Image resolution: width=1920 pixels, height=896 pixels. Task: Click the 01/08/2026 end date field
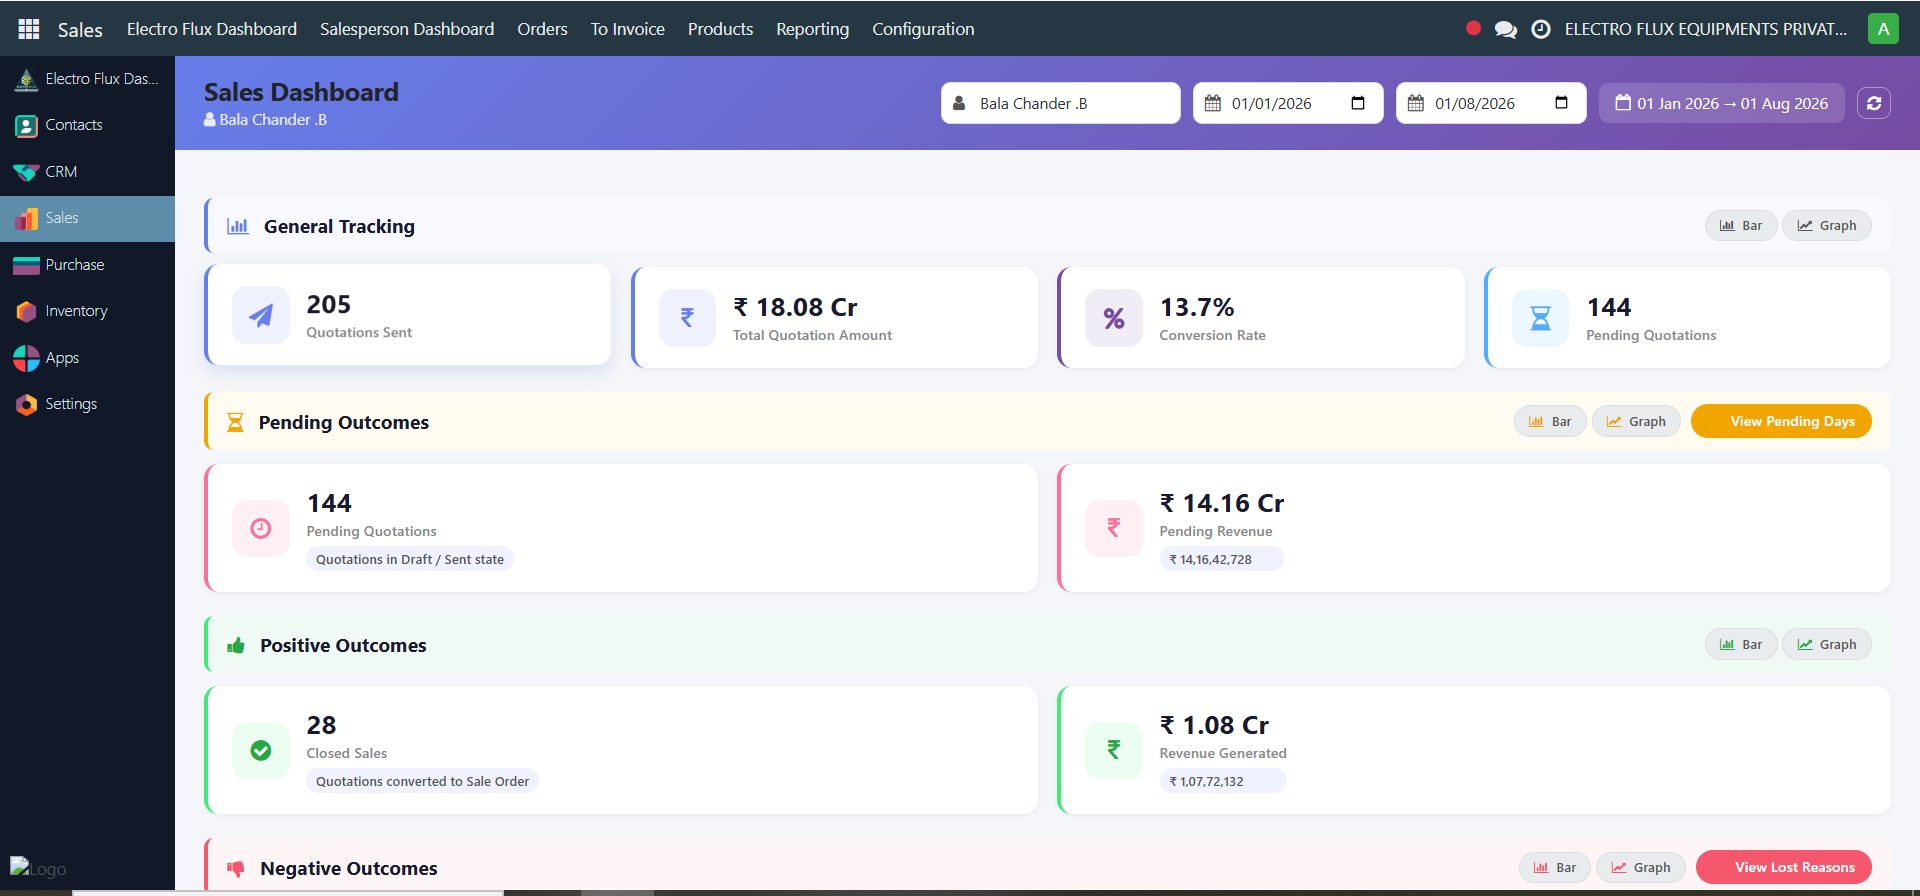click(x=1491, y=103)
